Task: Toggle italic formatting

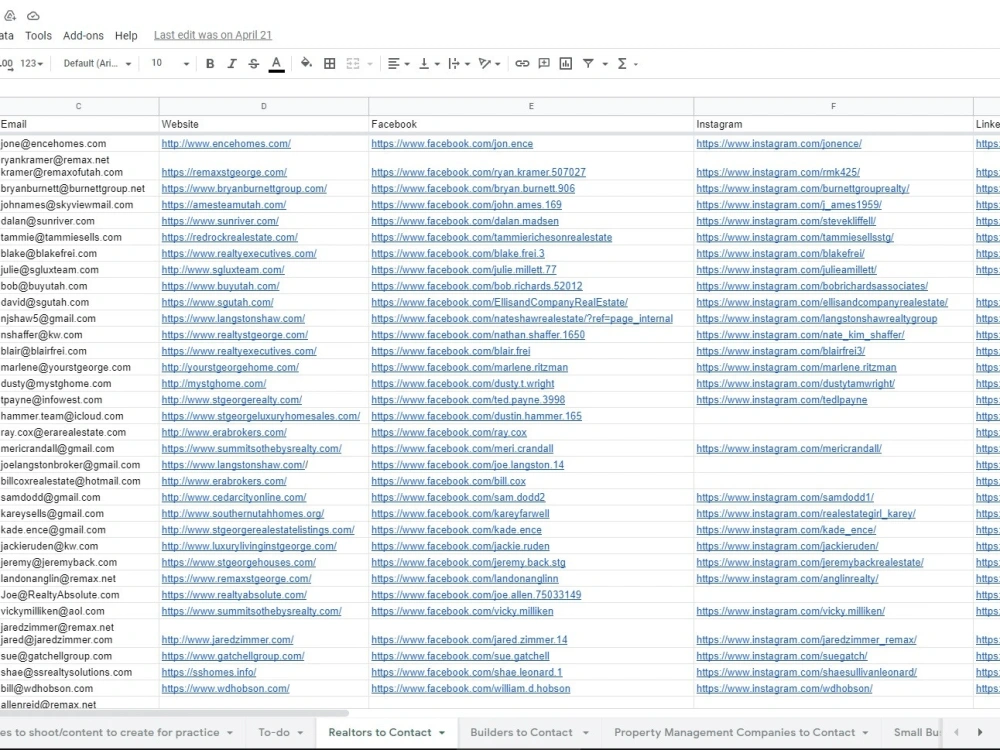Action: coord(232,64)
